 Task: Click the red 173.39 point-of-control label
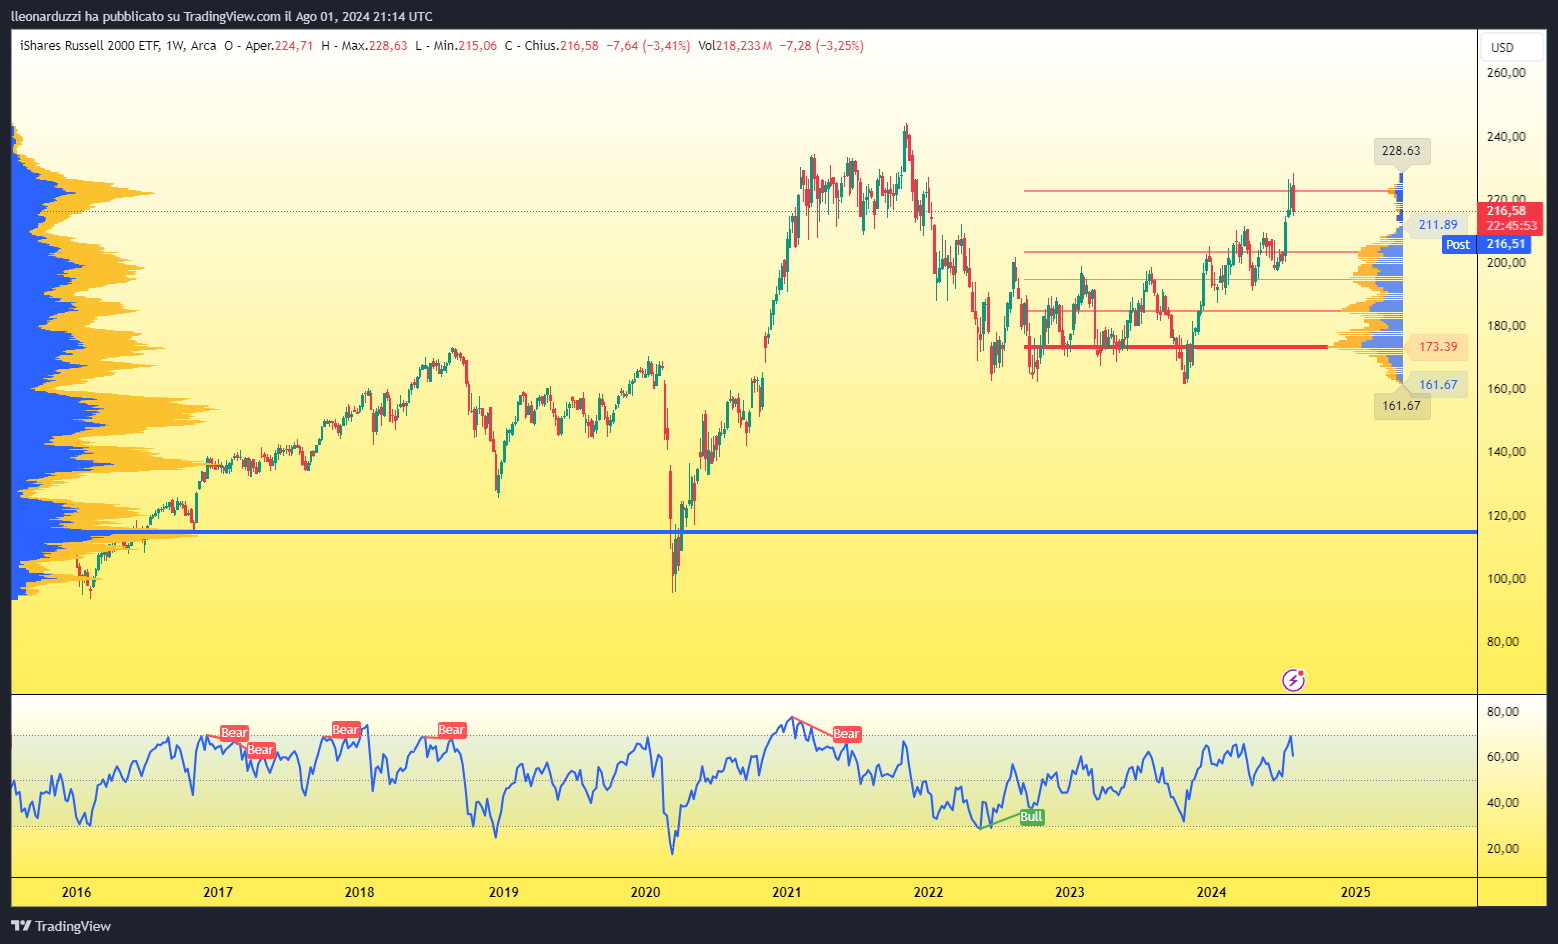click(x=1438, y=347)
